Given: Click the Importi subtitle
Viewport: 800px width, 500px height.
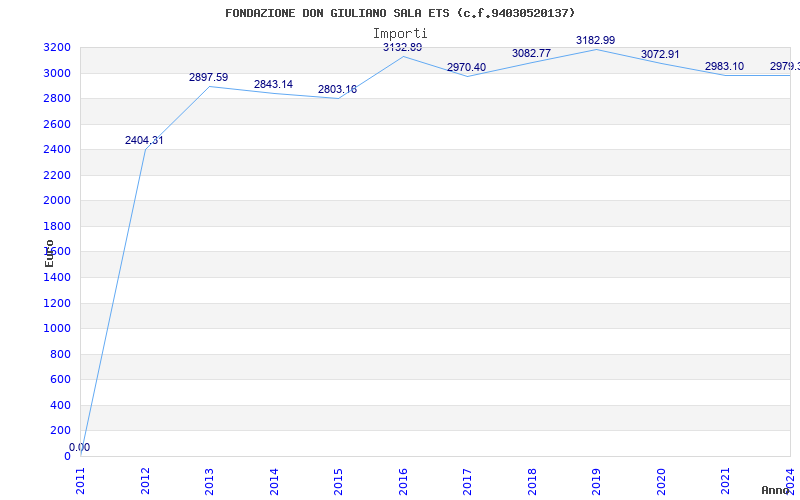Looking at the screenshot, I should (400, 34).
